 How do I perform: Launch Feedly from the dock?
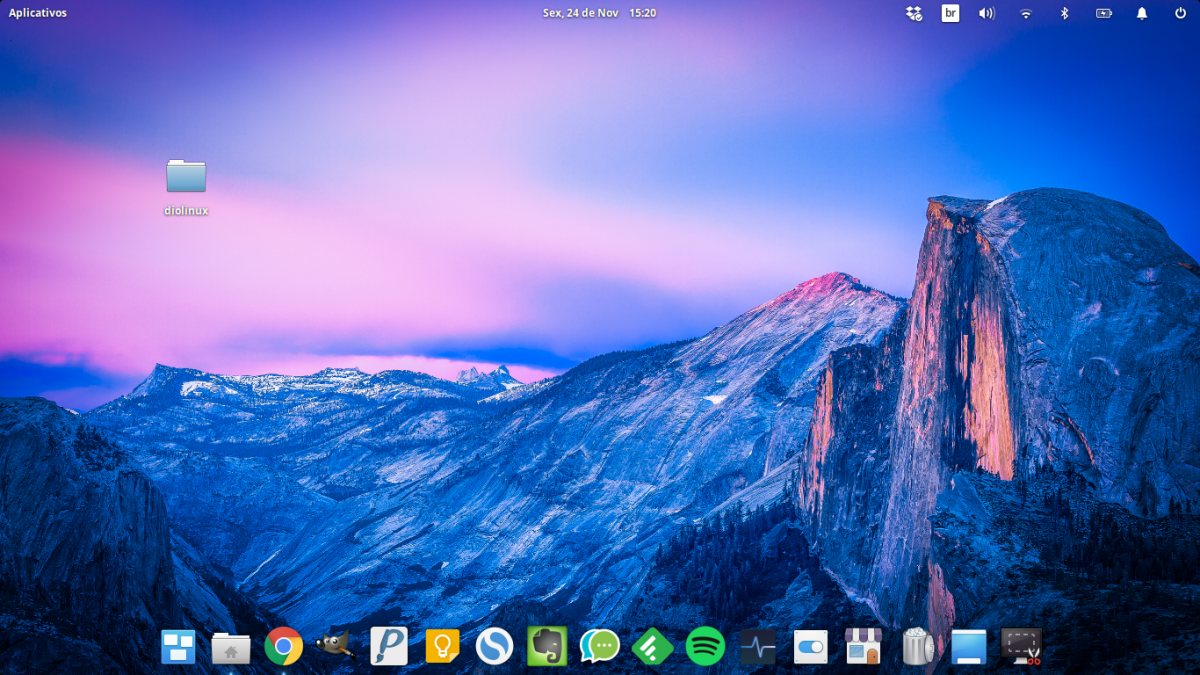click(653, 647)
